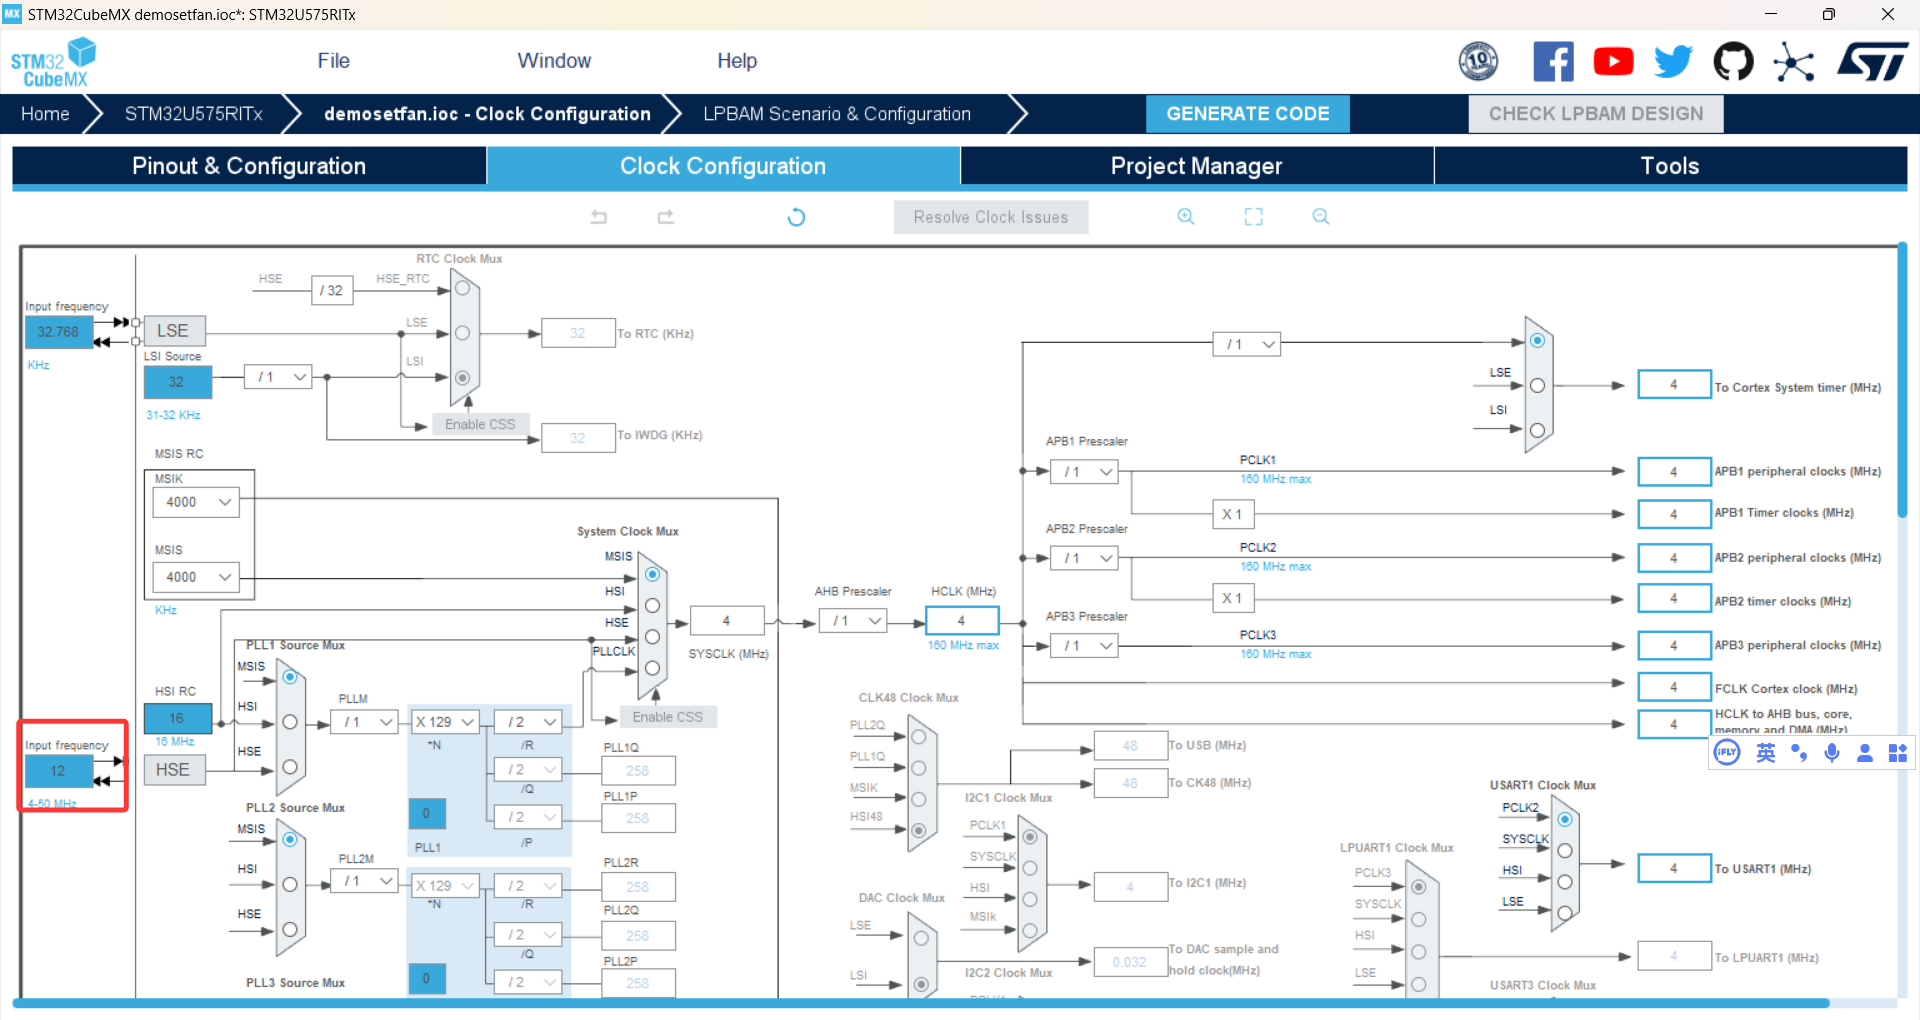
Task: Zoom in on the clock diagram
Action: coord(1186,217)
